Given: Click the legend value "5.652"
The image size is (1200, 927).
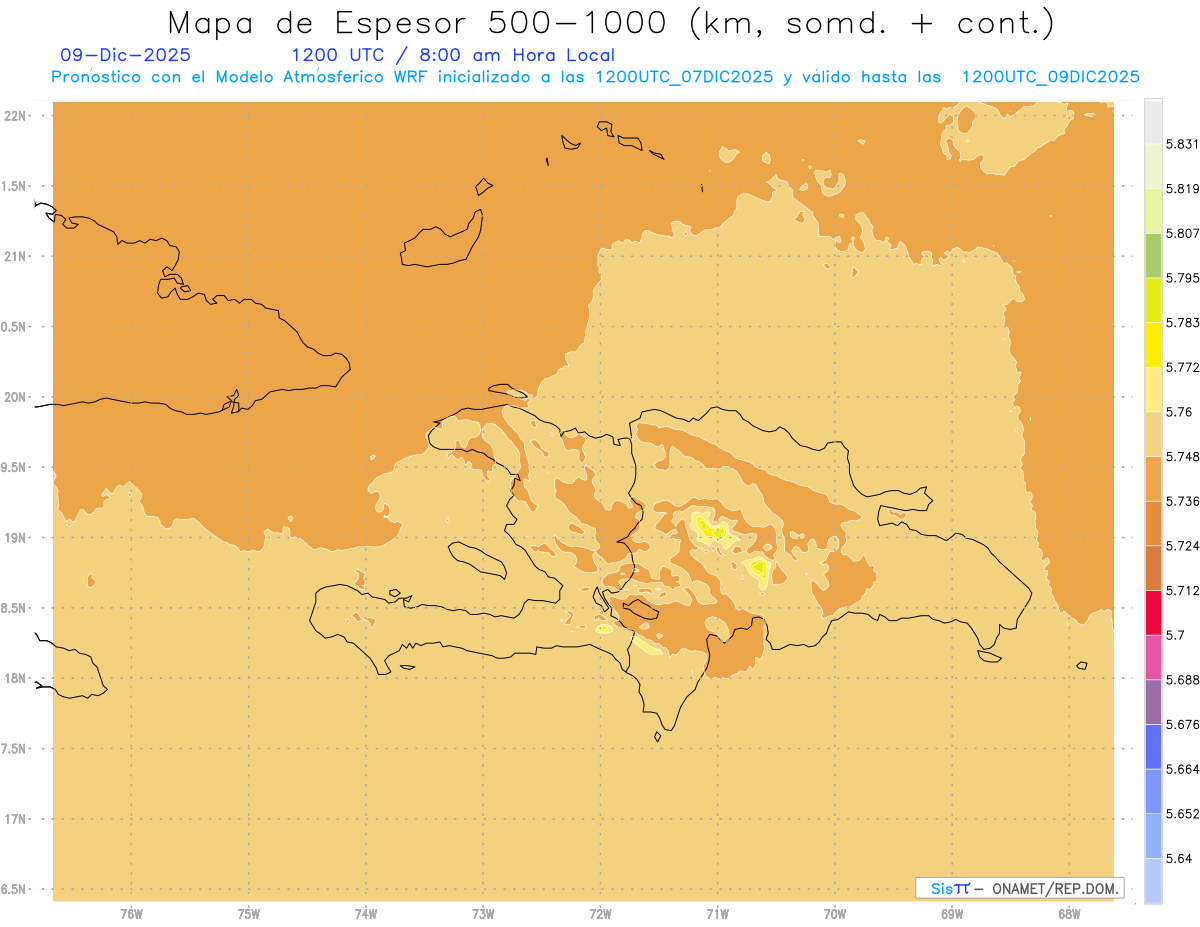Looking at the screenshot, I should [x=1182, y=813].
